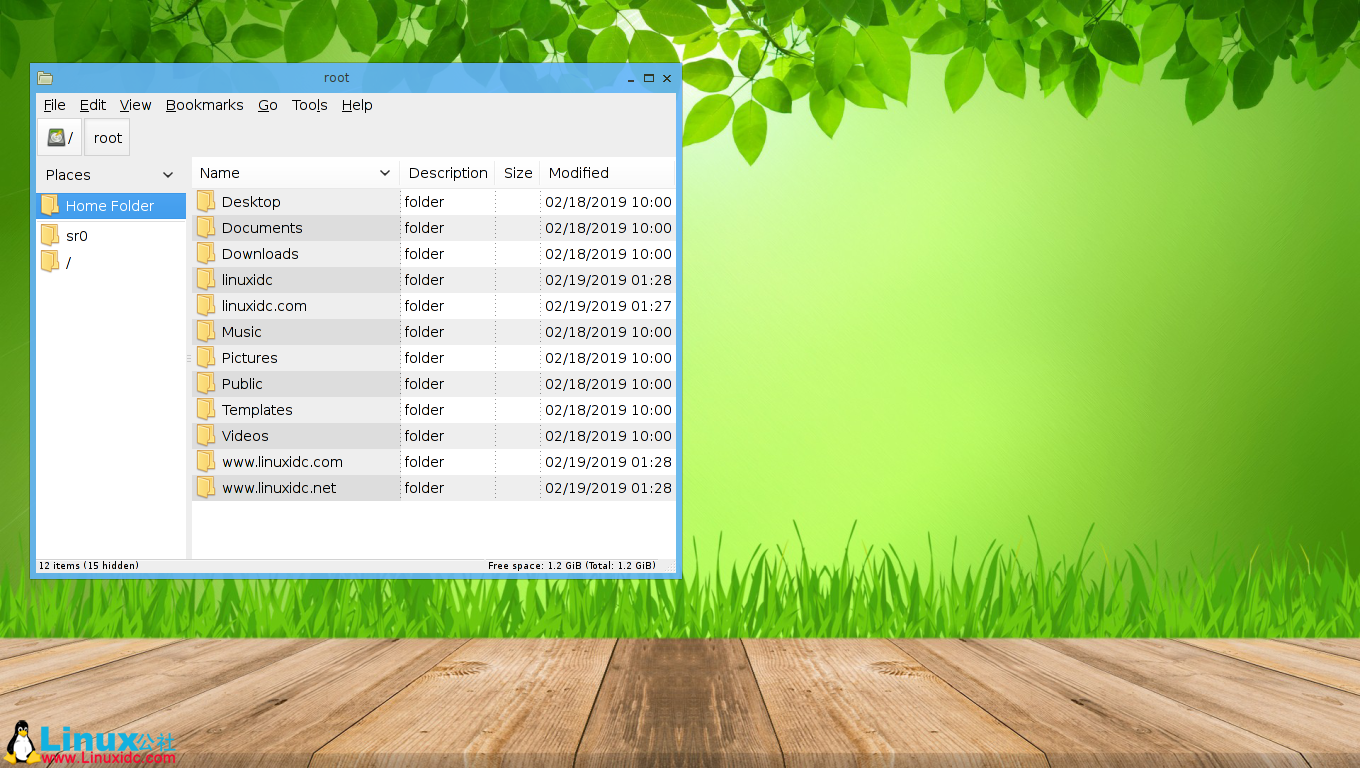Open the Go menu
This screenshot has width=1360, height=768.
tap(268, 105)
